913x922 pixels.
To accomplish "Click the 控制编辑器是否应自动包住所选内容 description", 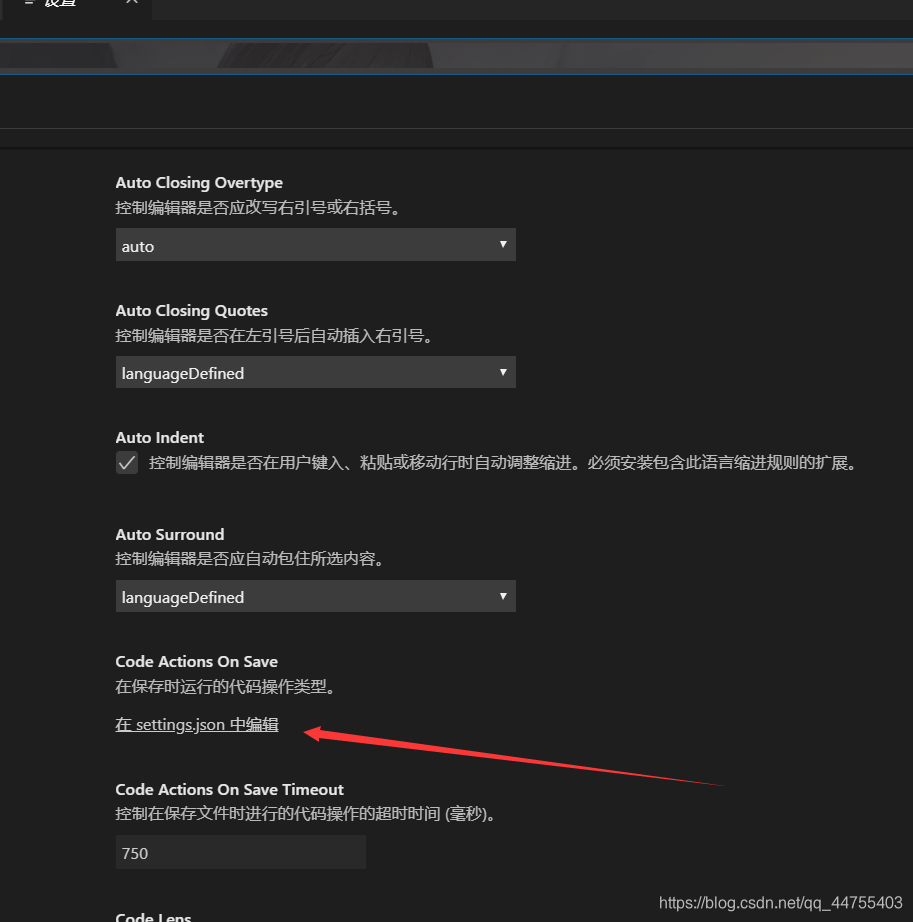I will (250, 559).
